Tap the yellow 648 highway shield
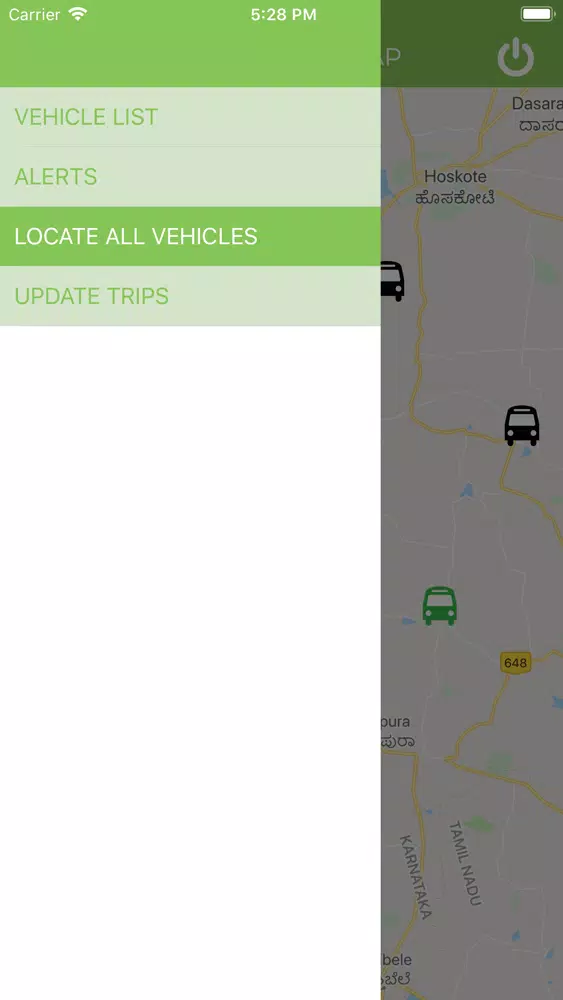This screenshot has height=1000, width=563. [515, 663]
